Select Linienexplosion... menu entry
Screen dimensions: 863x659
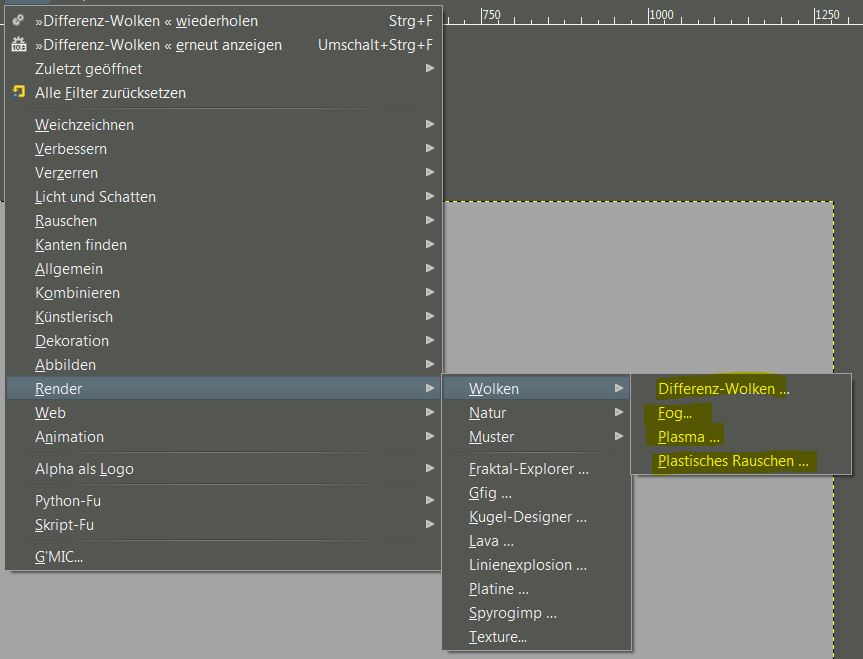(x=527, y=565)
